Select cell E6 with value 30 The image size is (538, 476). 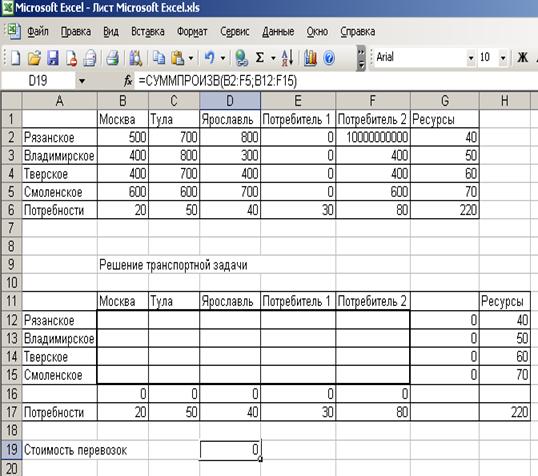pos(298,210)
